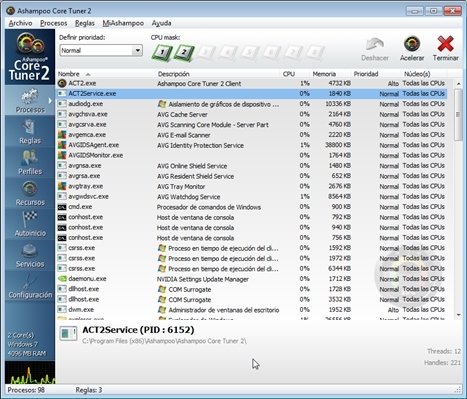Click the Ashampoo Core Tuner 2 logo
Image resolution: width=467 pixels, height=399 pixels.
(x=30, y=57)
